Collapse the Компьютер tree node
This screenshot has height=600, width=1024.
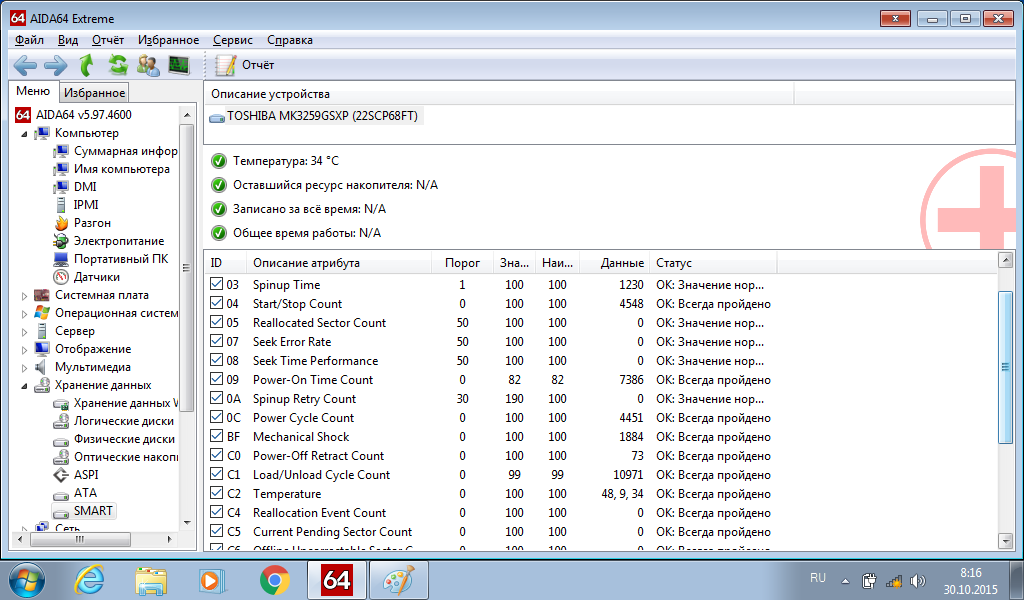25,134
